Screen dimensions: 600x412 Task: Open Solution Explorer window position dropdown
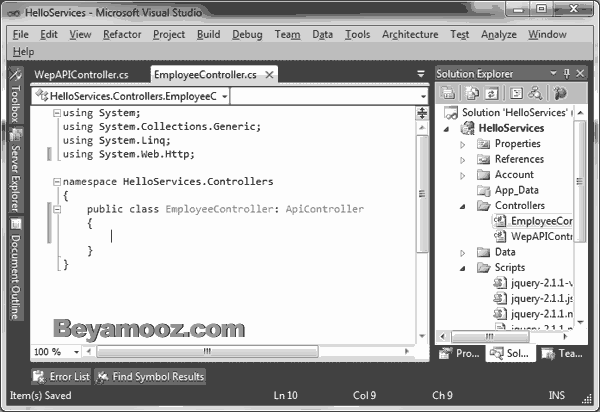(553, 73)
